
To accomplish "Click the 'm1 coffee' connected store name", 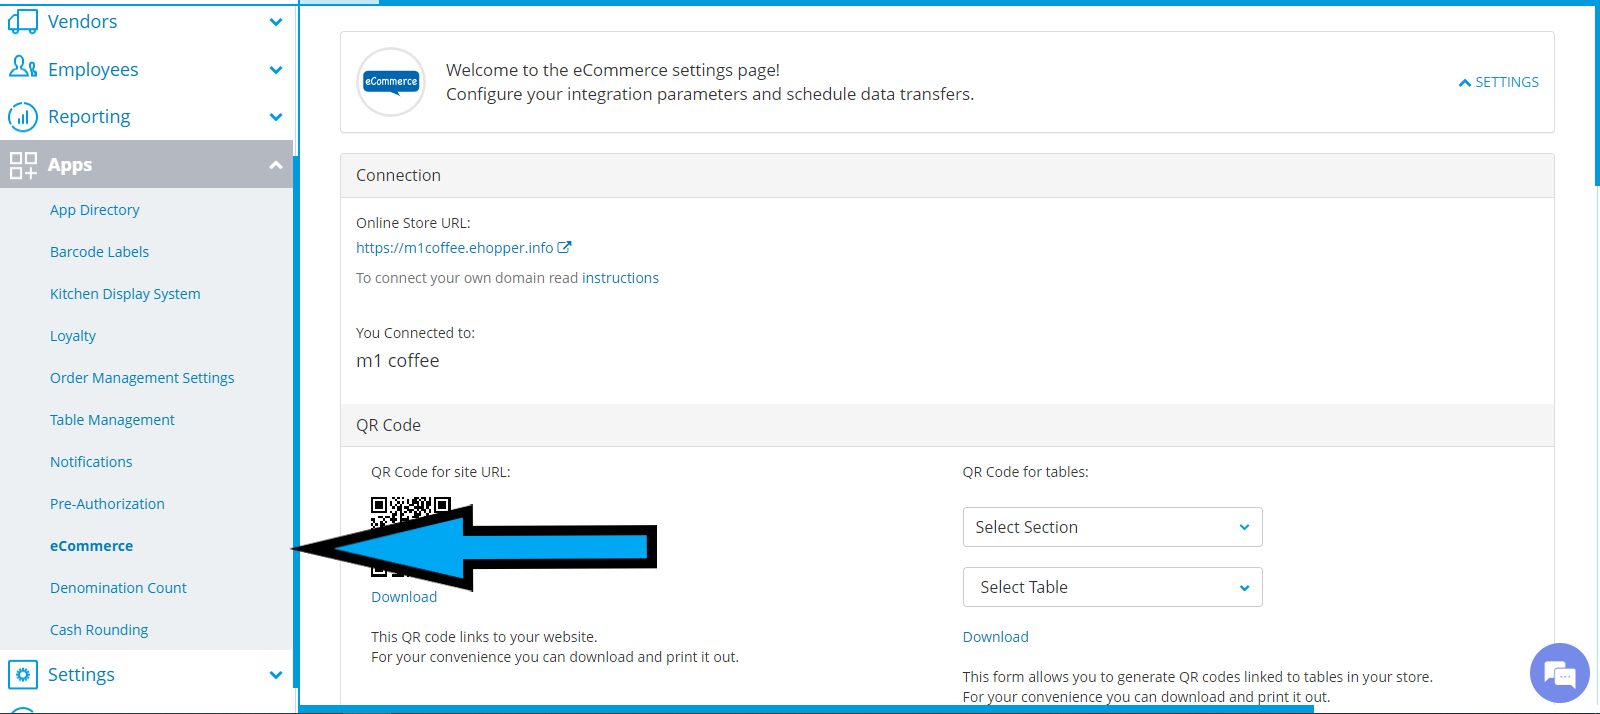I will click(x=398, y=361).
